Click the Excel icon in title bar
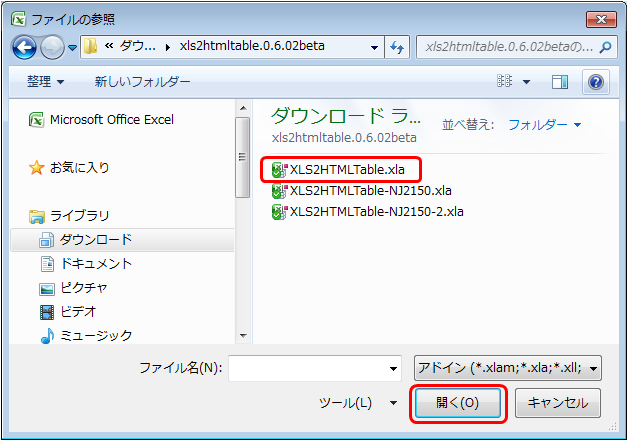This screenshot has width=628, height=441. 19,19
